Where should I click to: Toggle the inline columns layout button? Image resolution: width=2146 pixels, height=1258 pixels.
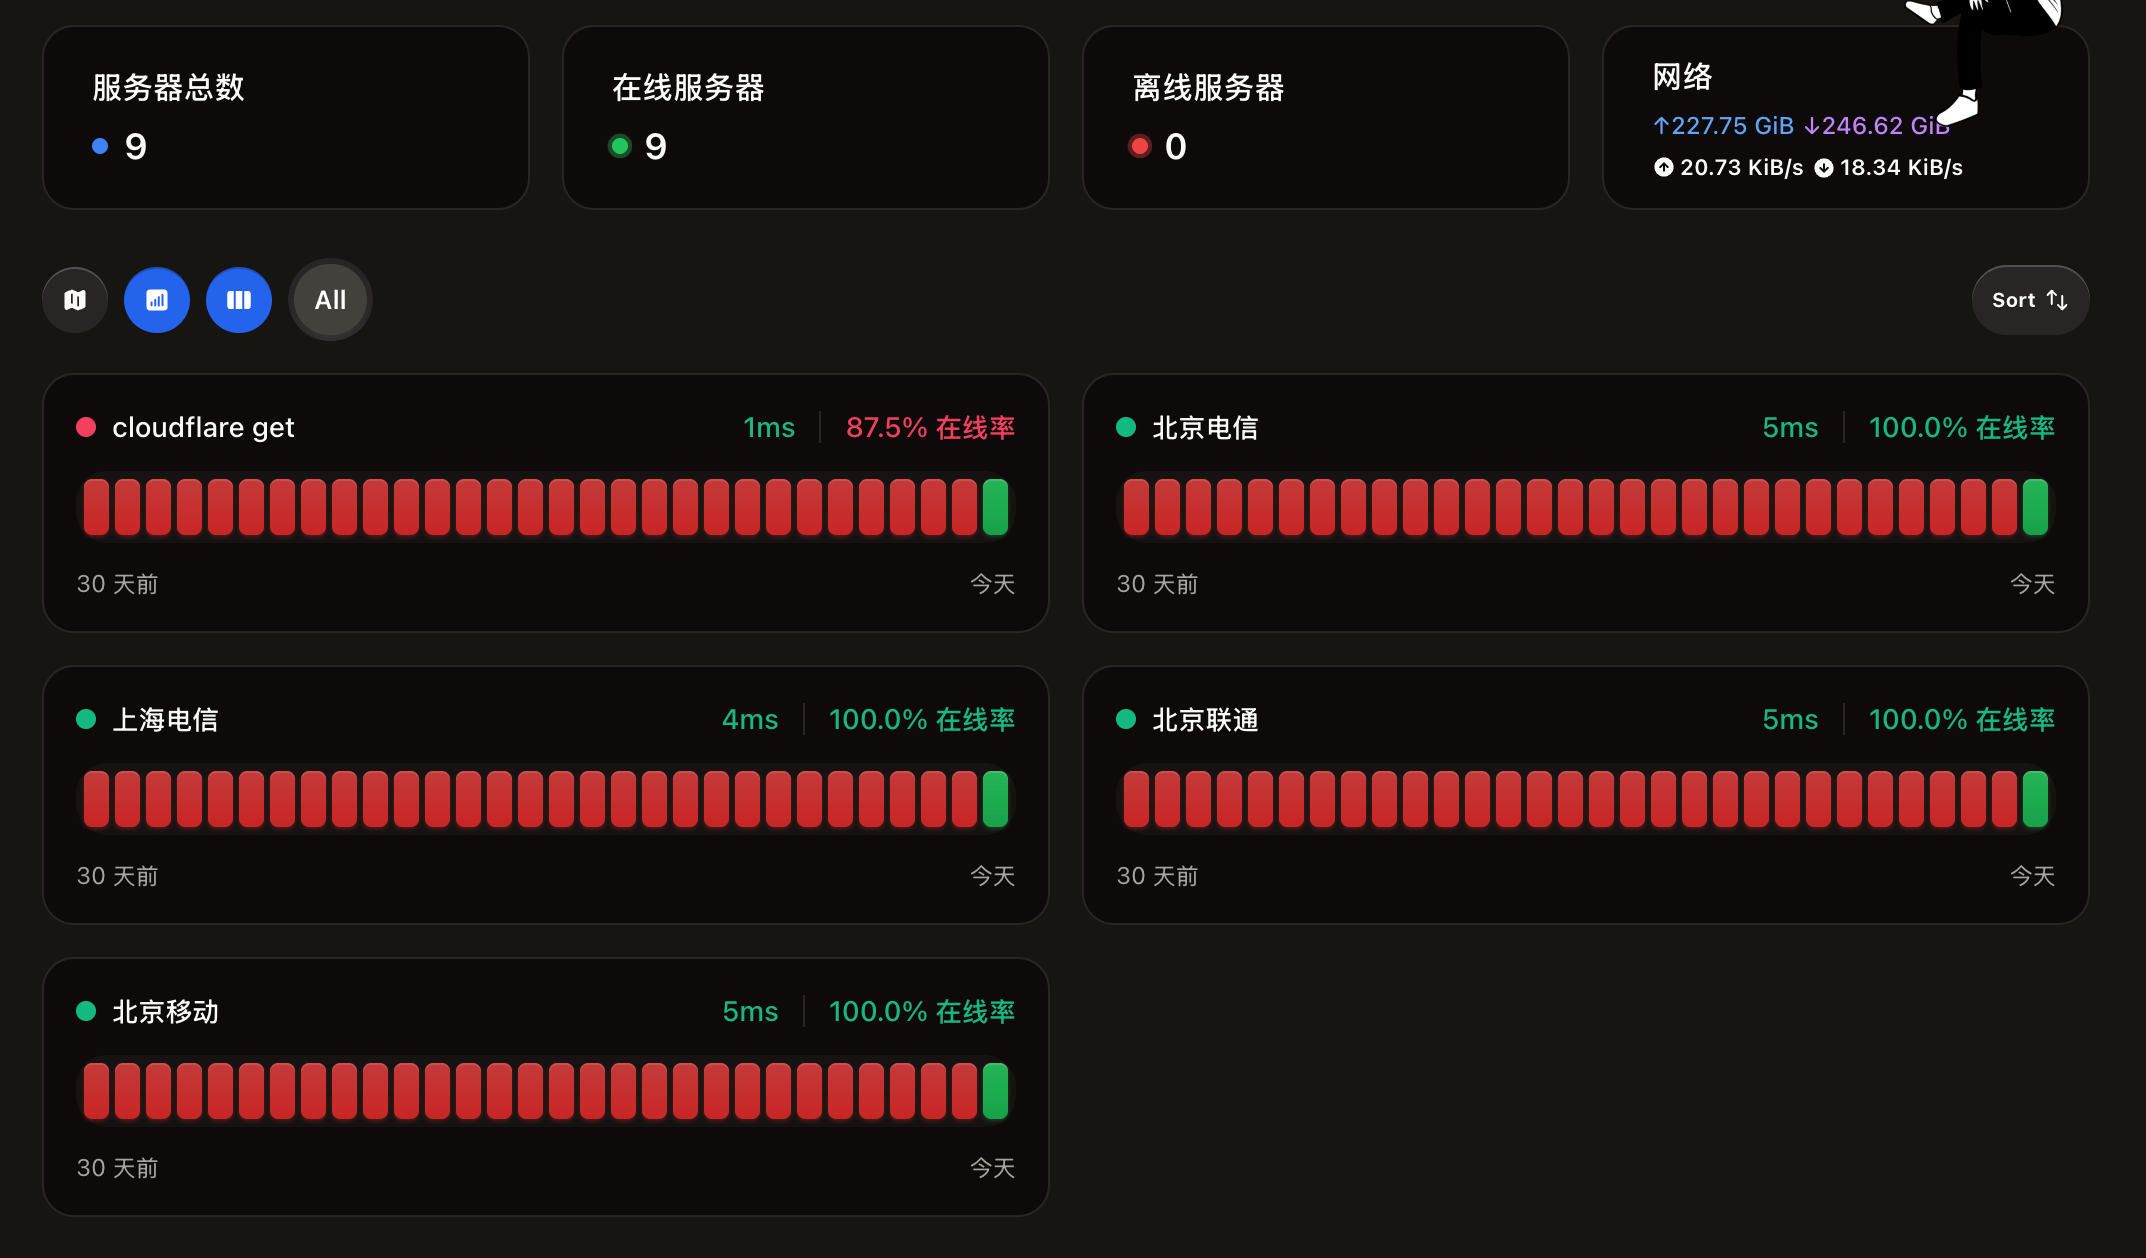(239, 300)
